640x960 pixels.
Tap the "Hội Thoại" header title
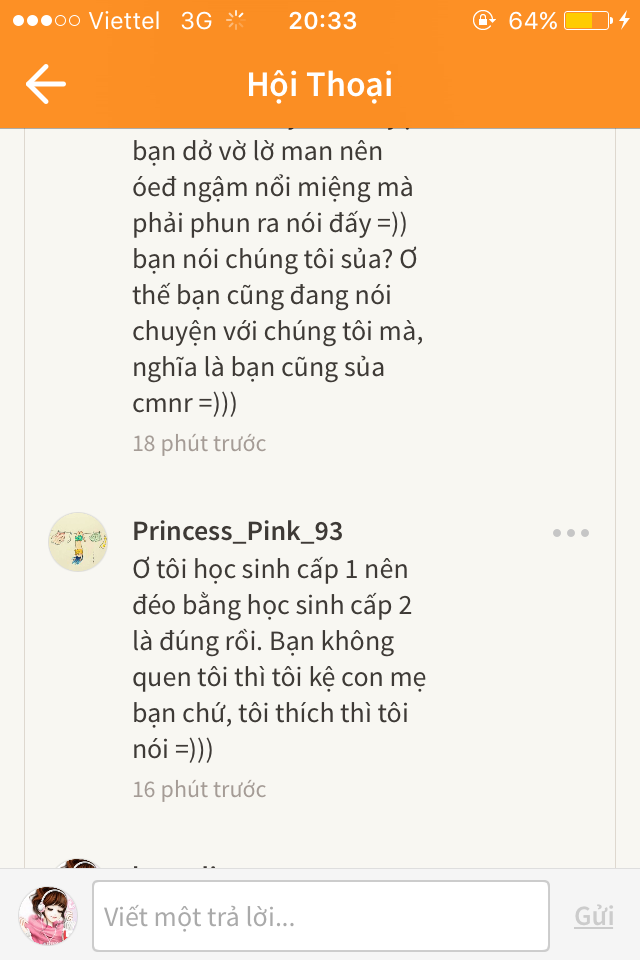click(320, 85)
